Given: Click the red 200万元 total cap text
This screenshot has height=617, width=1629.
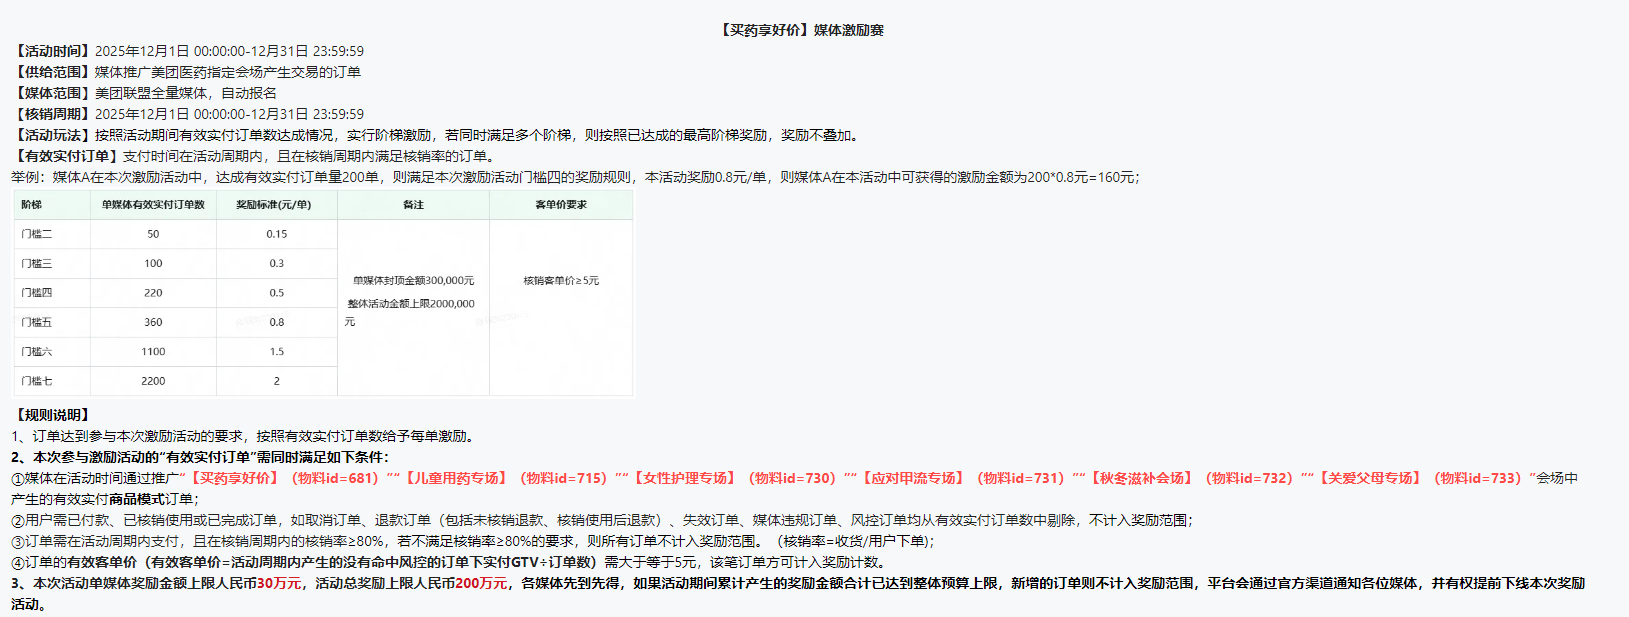Looking at the screenshot, I should [x=481, y=583].
